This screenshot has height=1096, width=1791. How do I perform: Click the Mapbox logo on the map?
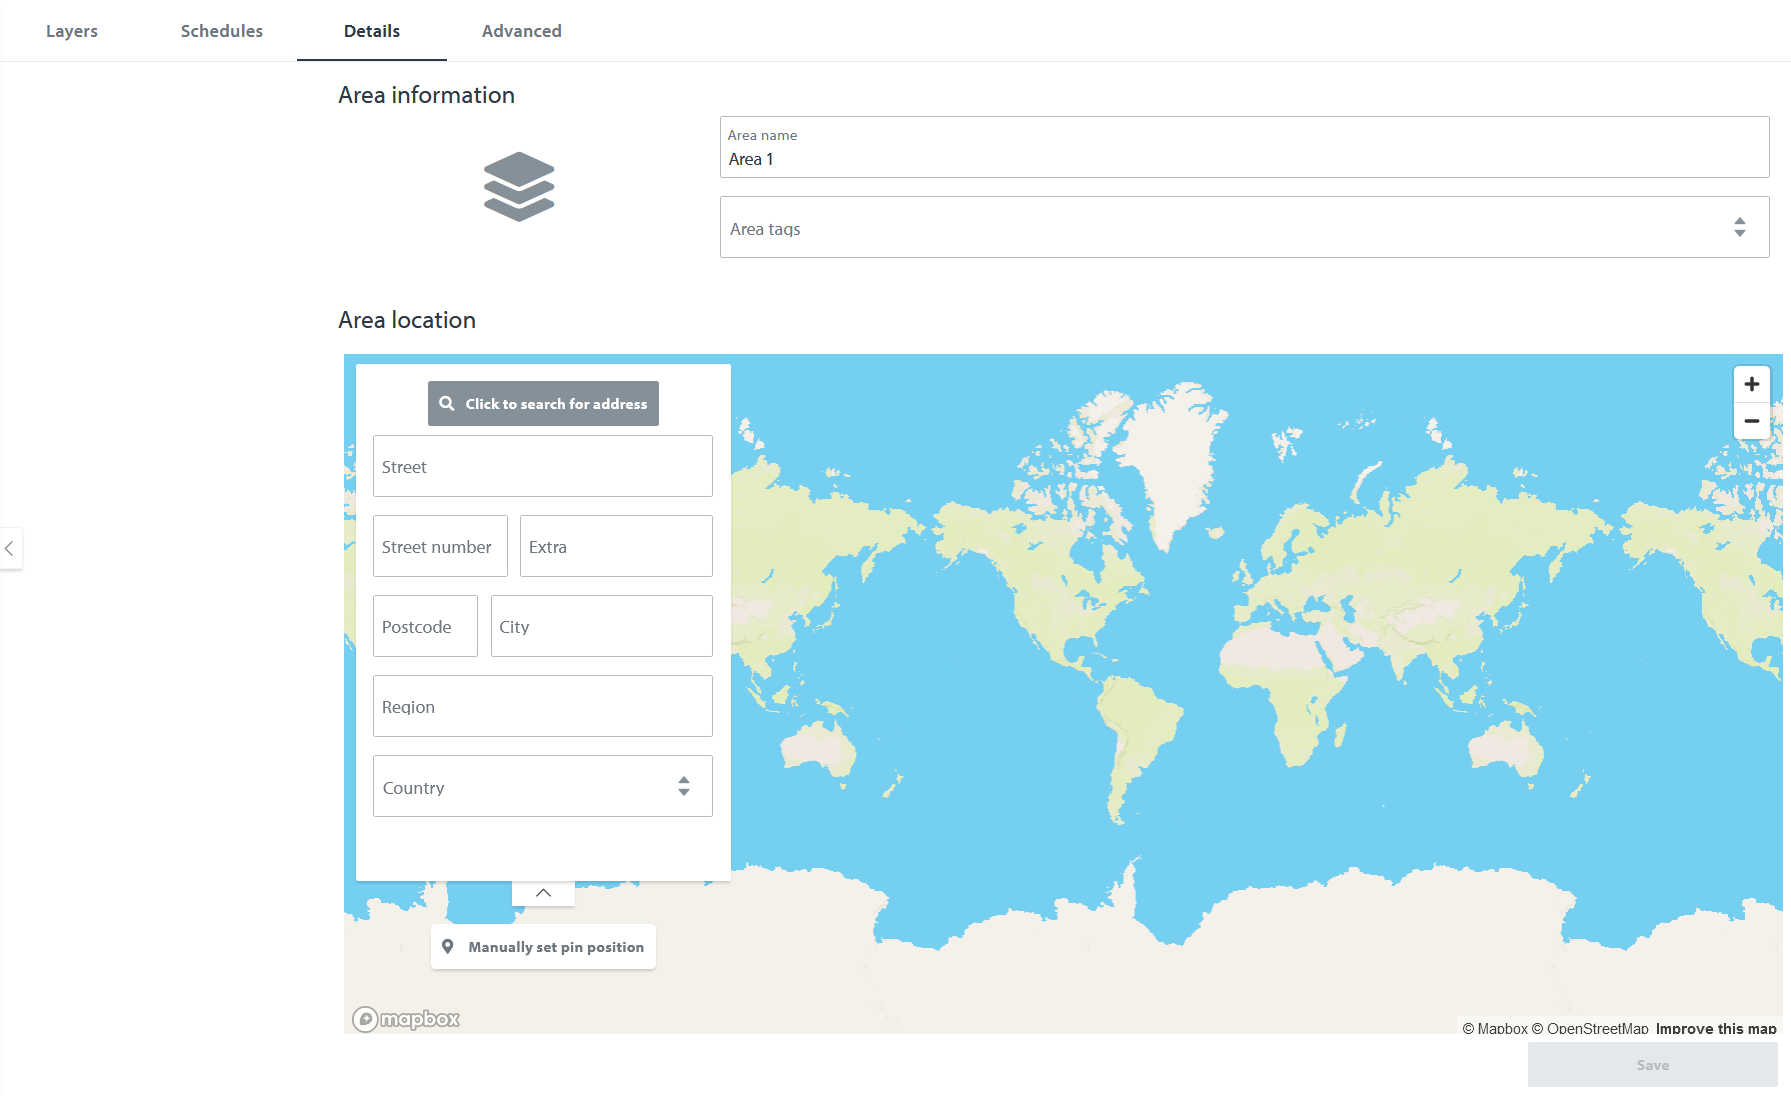click(x=406, y=1019)
